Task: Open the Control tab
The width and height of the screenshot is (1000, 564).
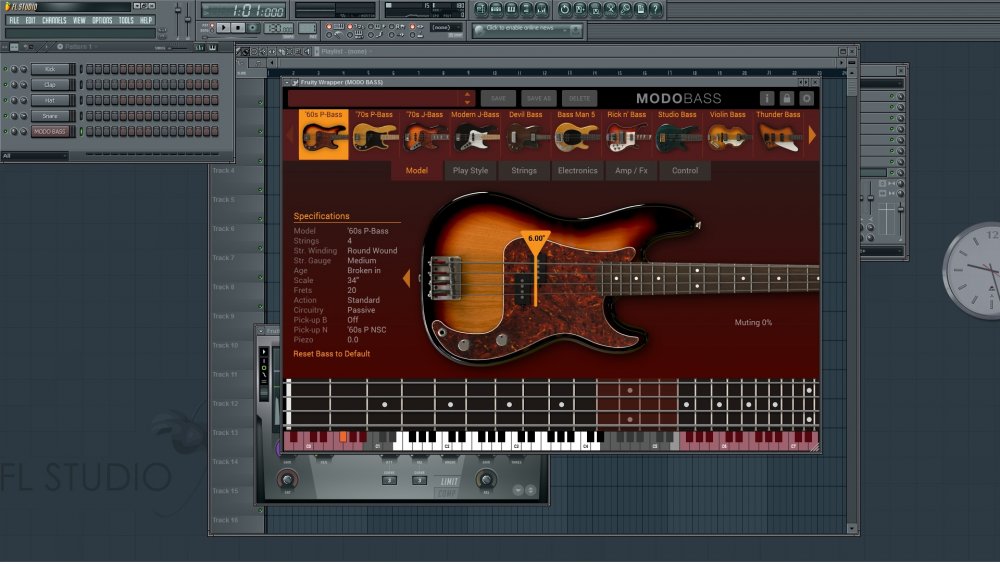Action: click(x=684, y=170)
